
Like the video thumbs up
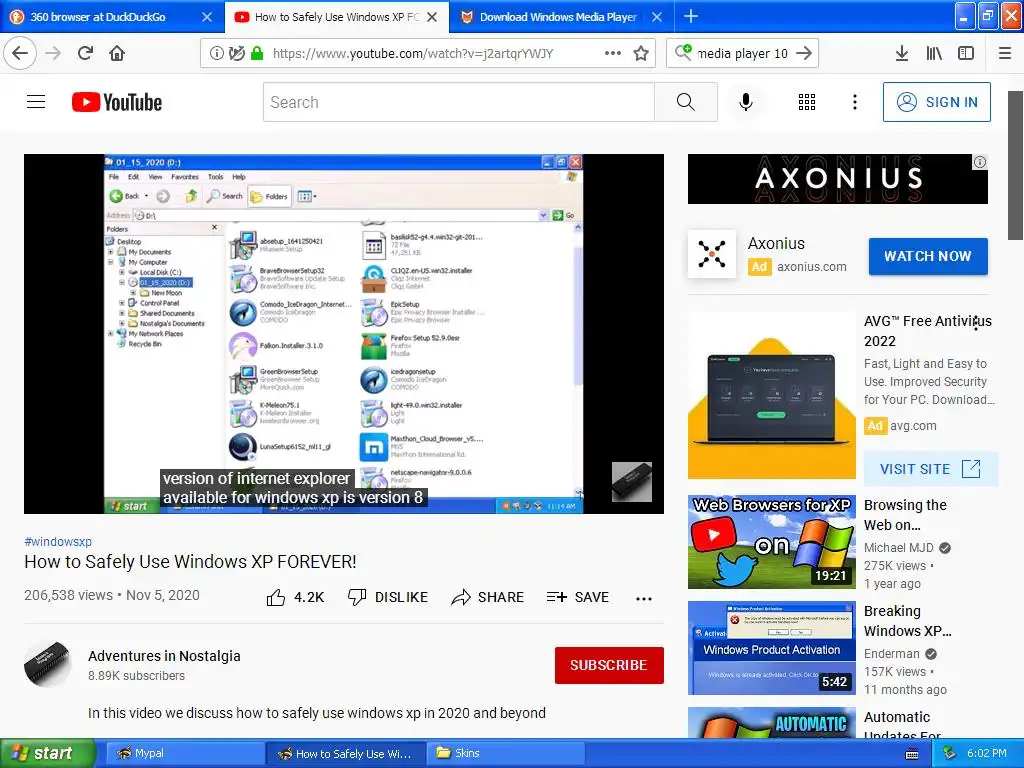(x=295, y=597)
